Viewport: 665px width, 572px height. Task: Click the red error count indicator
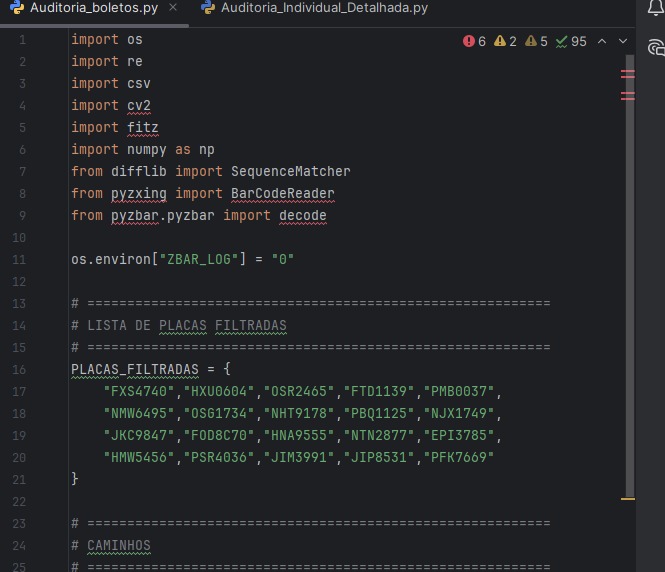coord(475,41)
